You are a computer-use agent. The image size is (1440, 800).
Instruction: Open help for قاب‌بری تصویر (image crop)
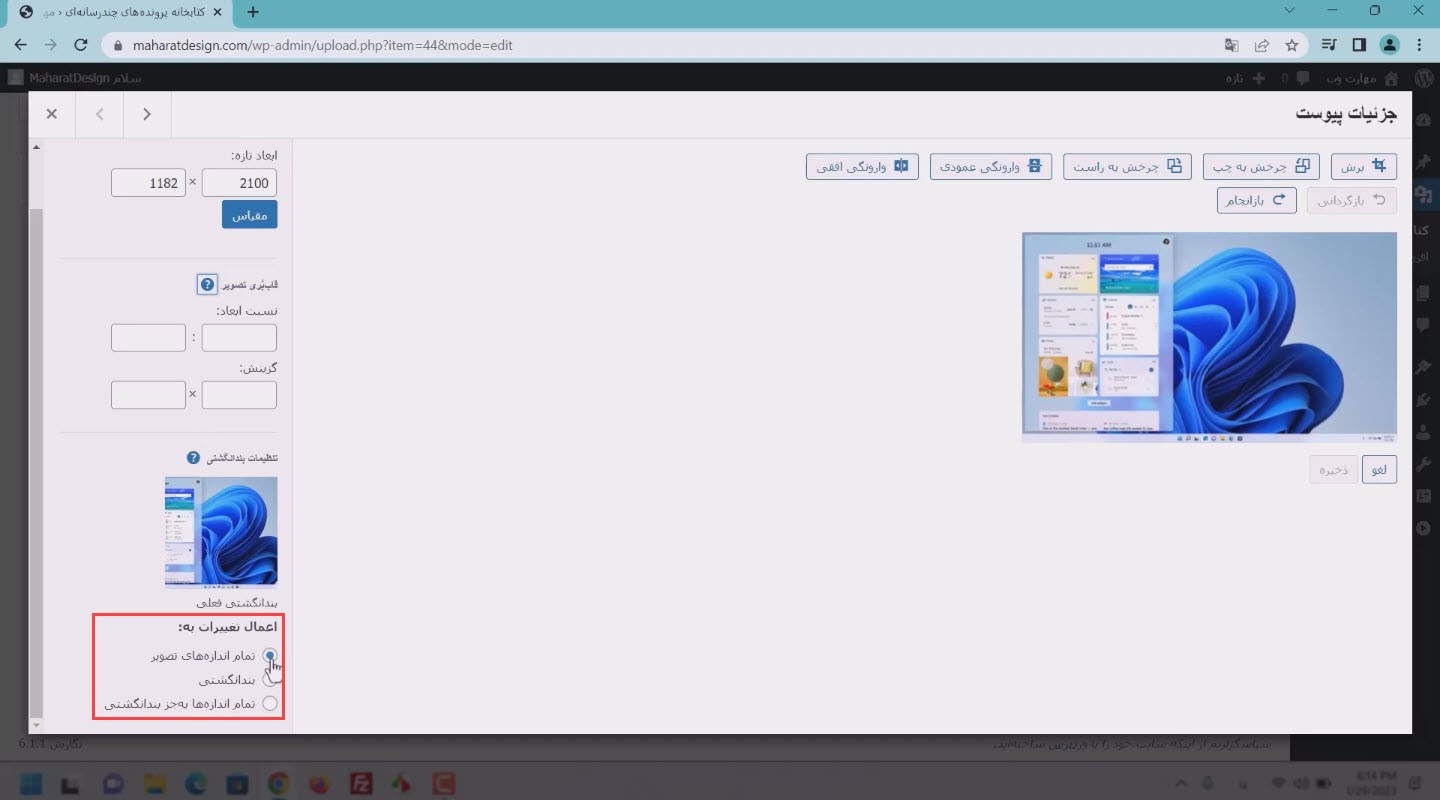(x=207, y=285)
